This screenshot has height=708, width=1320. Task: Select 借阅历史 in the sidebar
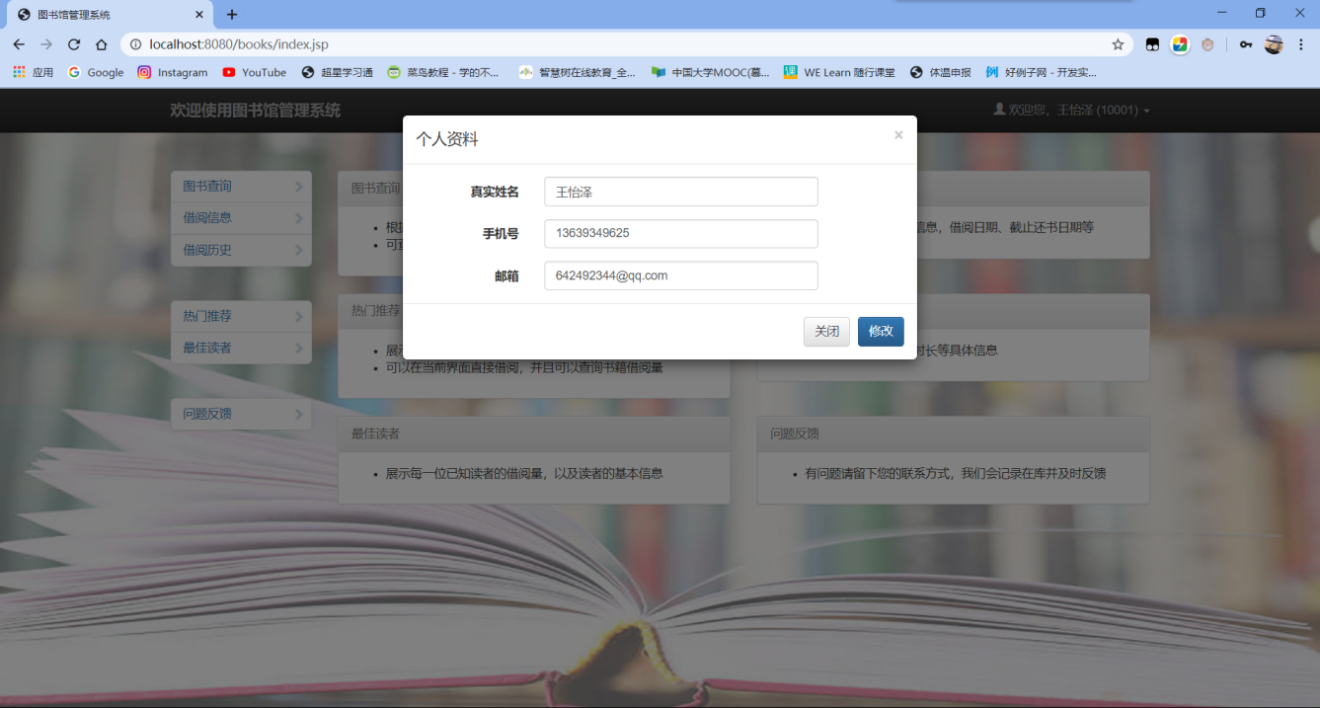pyautogui.click(x=241, y=250)
